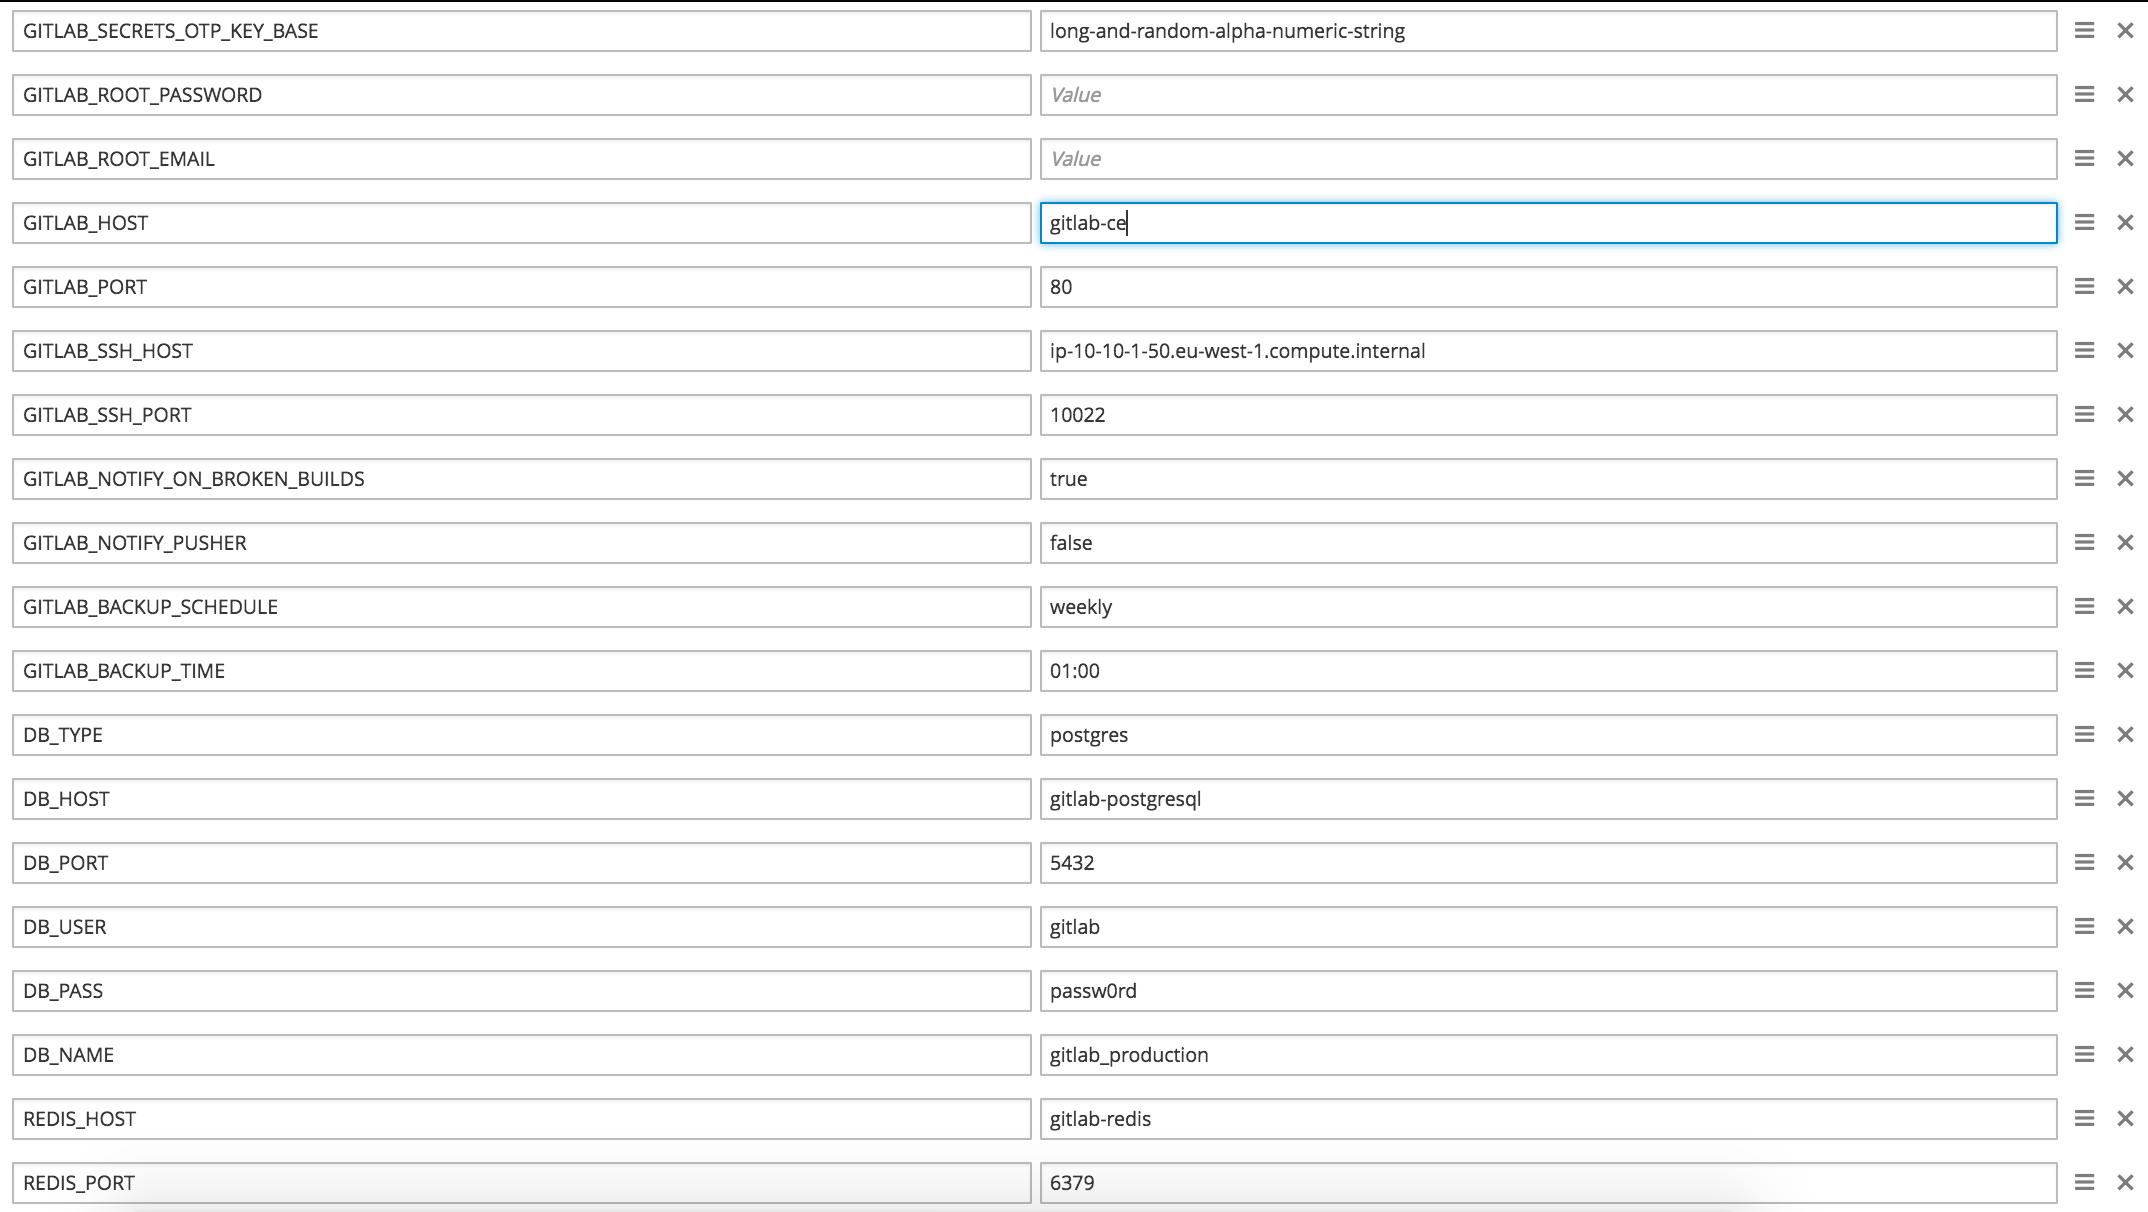
Task: Edit the true value for broken builds notification
Action: click(1548, 479)
